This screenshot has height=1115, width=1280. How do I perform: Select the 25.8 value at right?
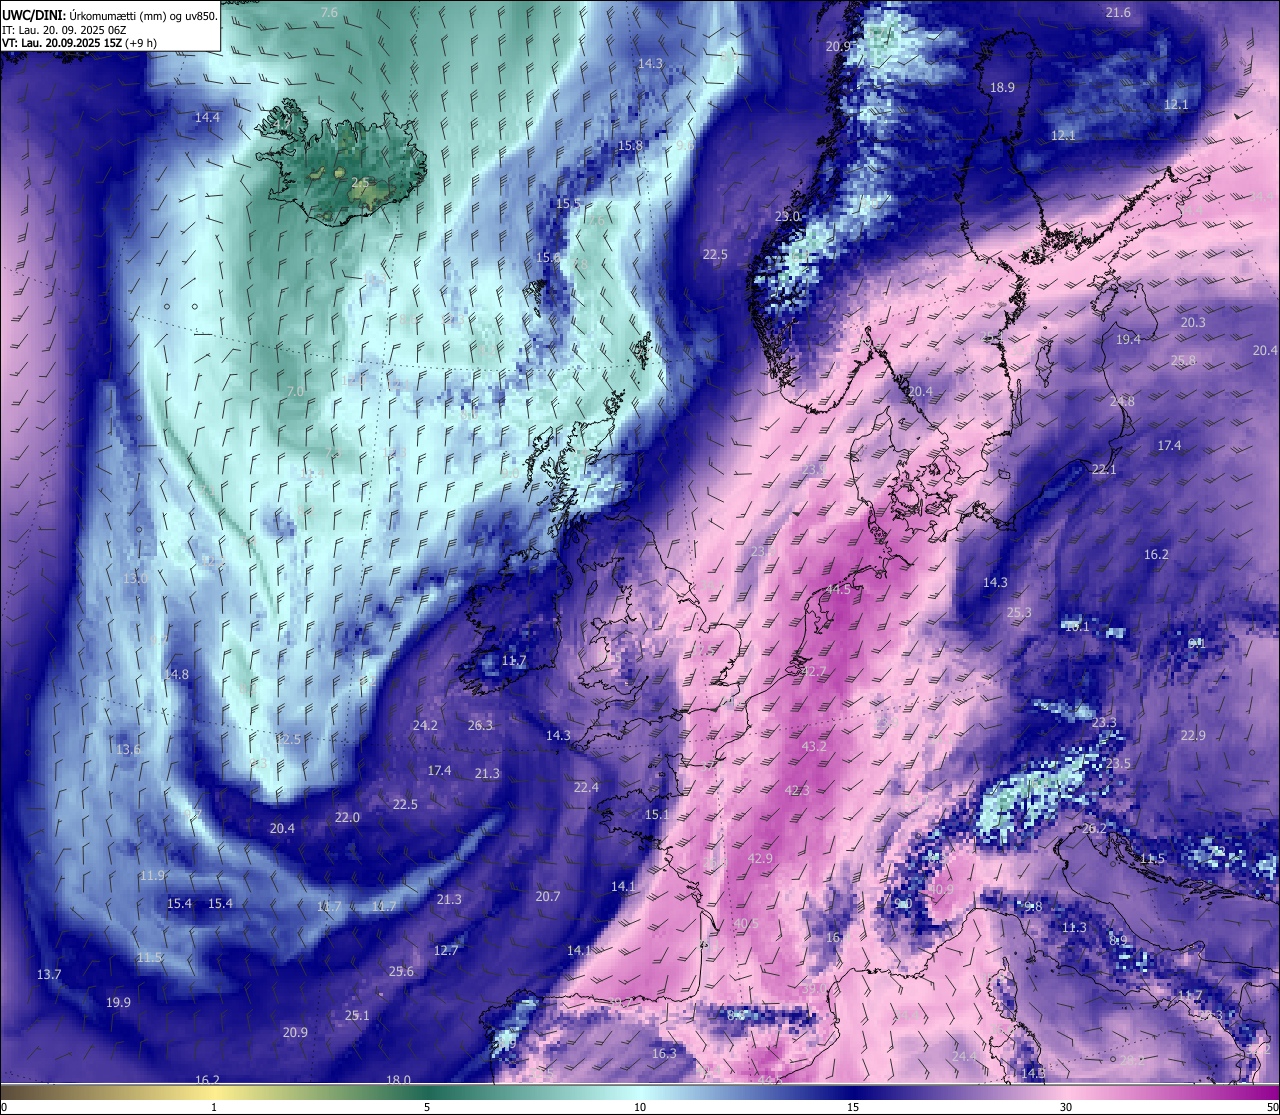point(1183,360)
